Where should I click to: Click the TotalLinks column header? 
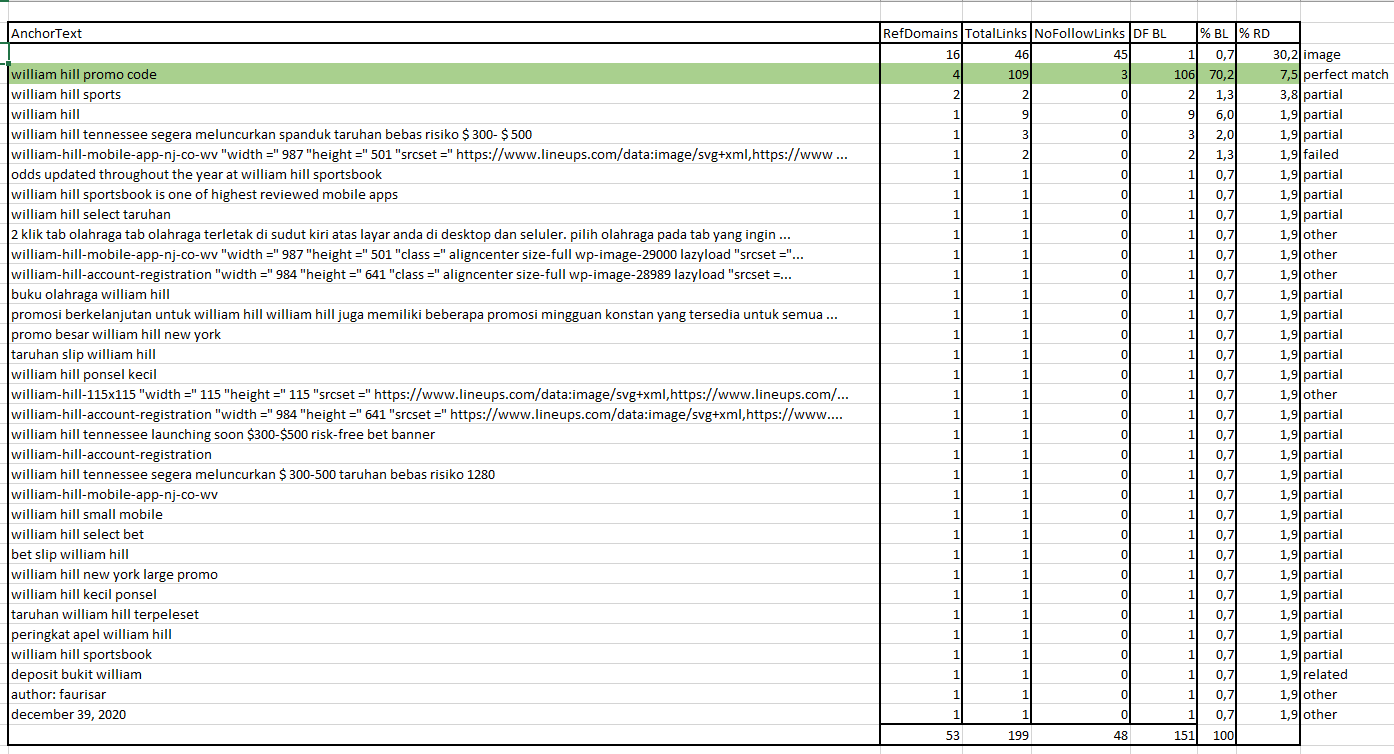tap(996, 33)
